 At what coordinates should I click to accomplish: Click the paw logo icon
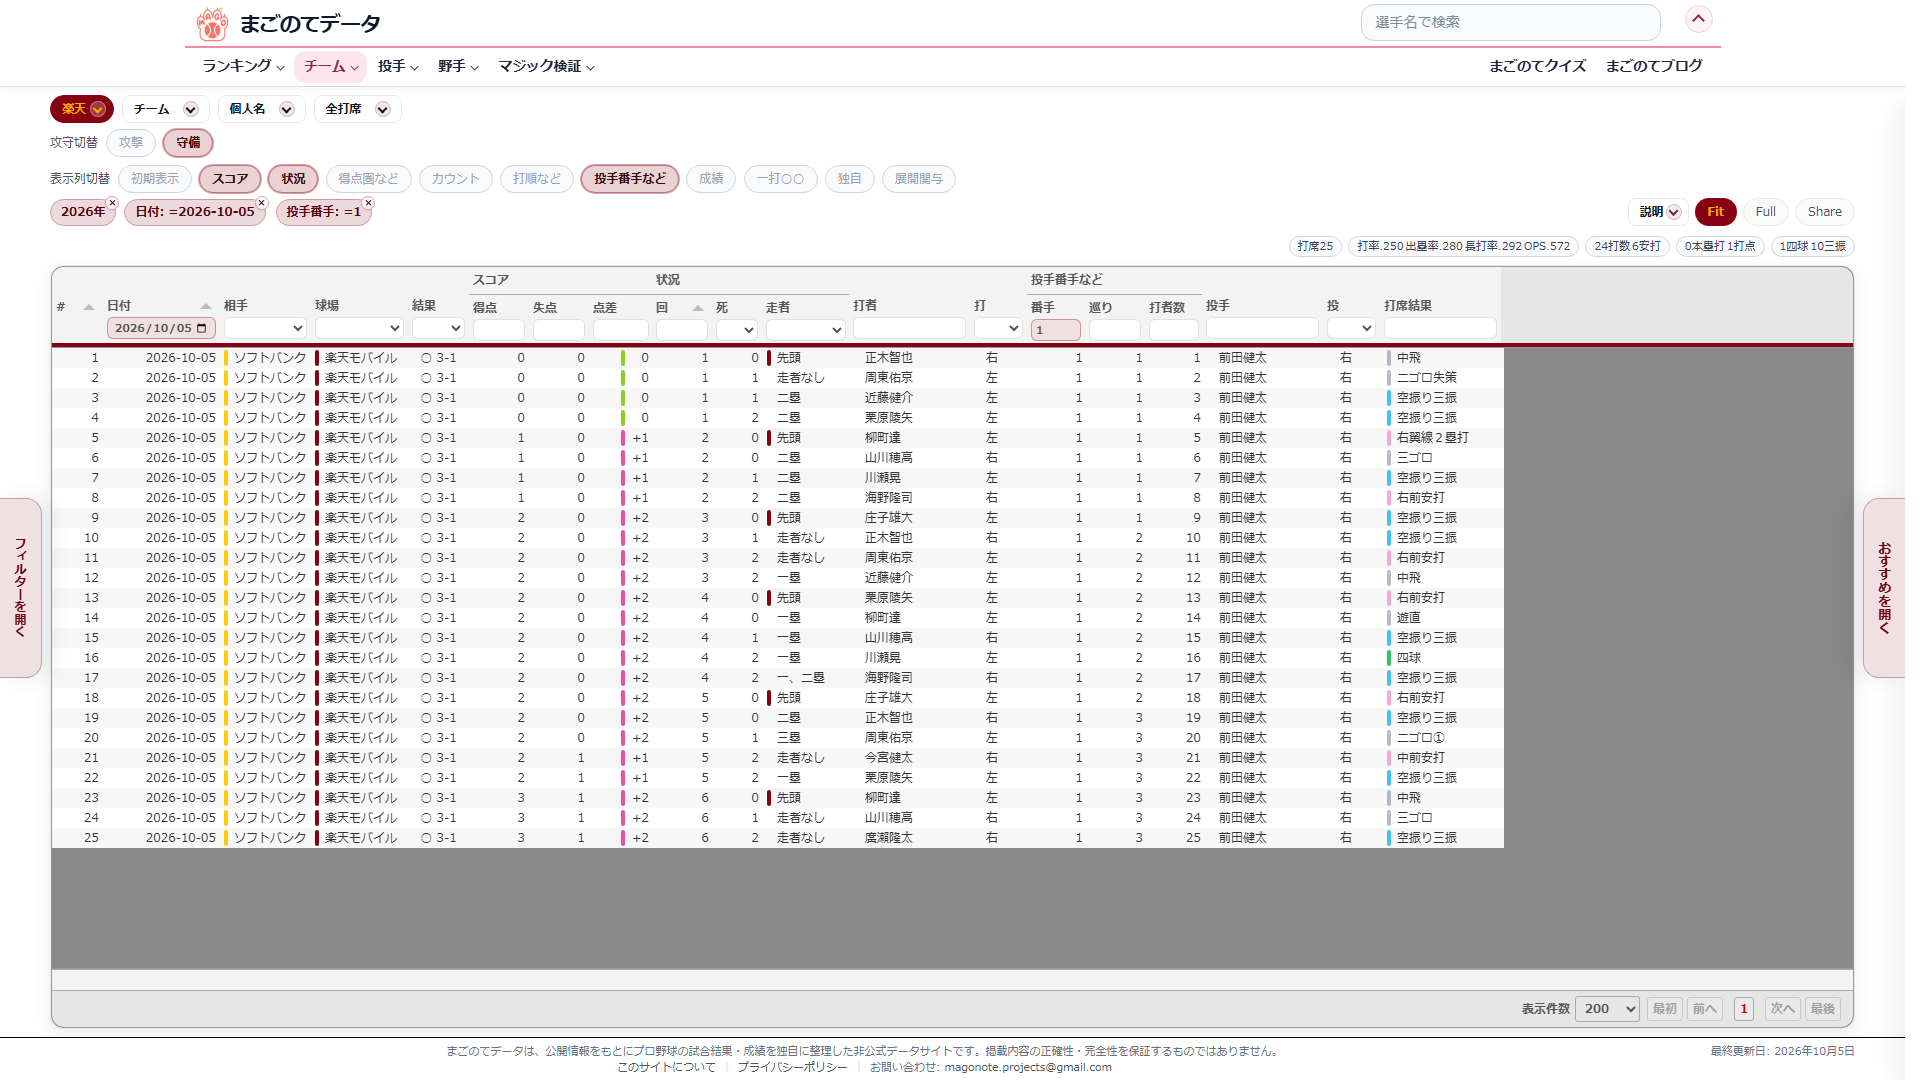coord(211,23)
